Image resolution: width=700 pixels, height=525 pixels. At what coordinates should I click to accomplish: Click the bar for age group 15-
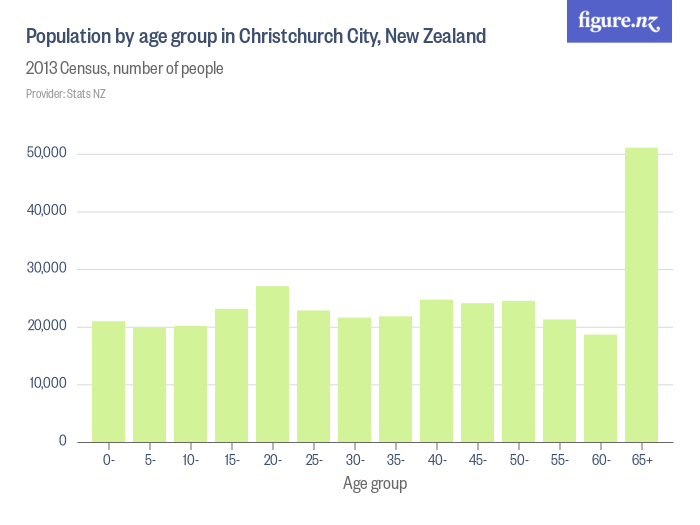tap(231, 375)
